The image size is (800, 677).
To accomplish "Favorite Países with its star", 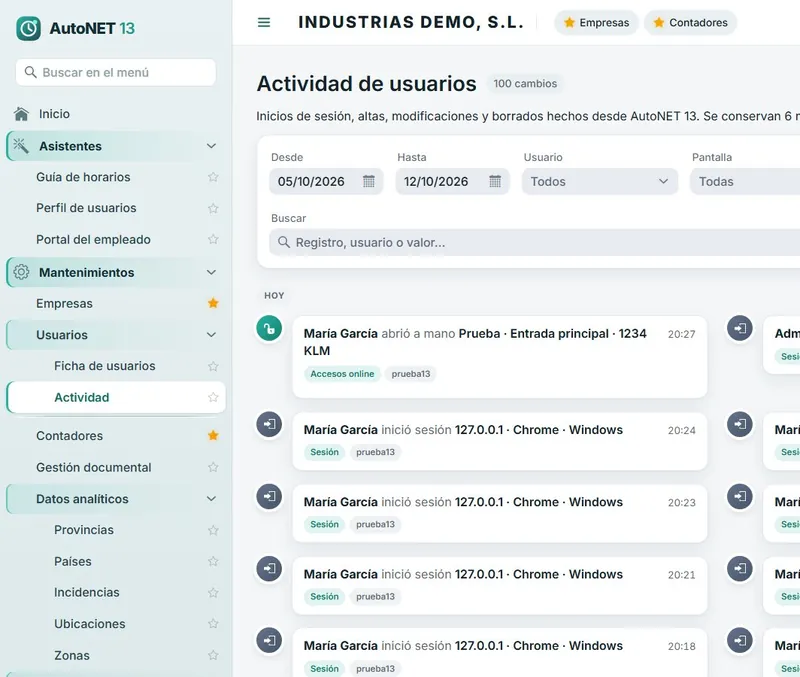I will click(213, 561).
